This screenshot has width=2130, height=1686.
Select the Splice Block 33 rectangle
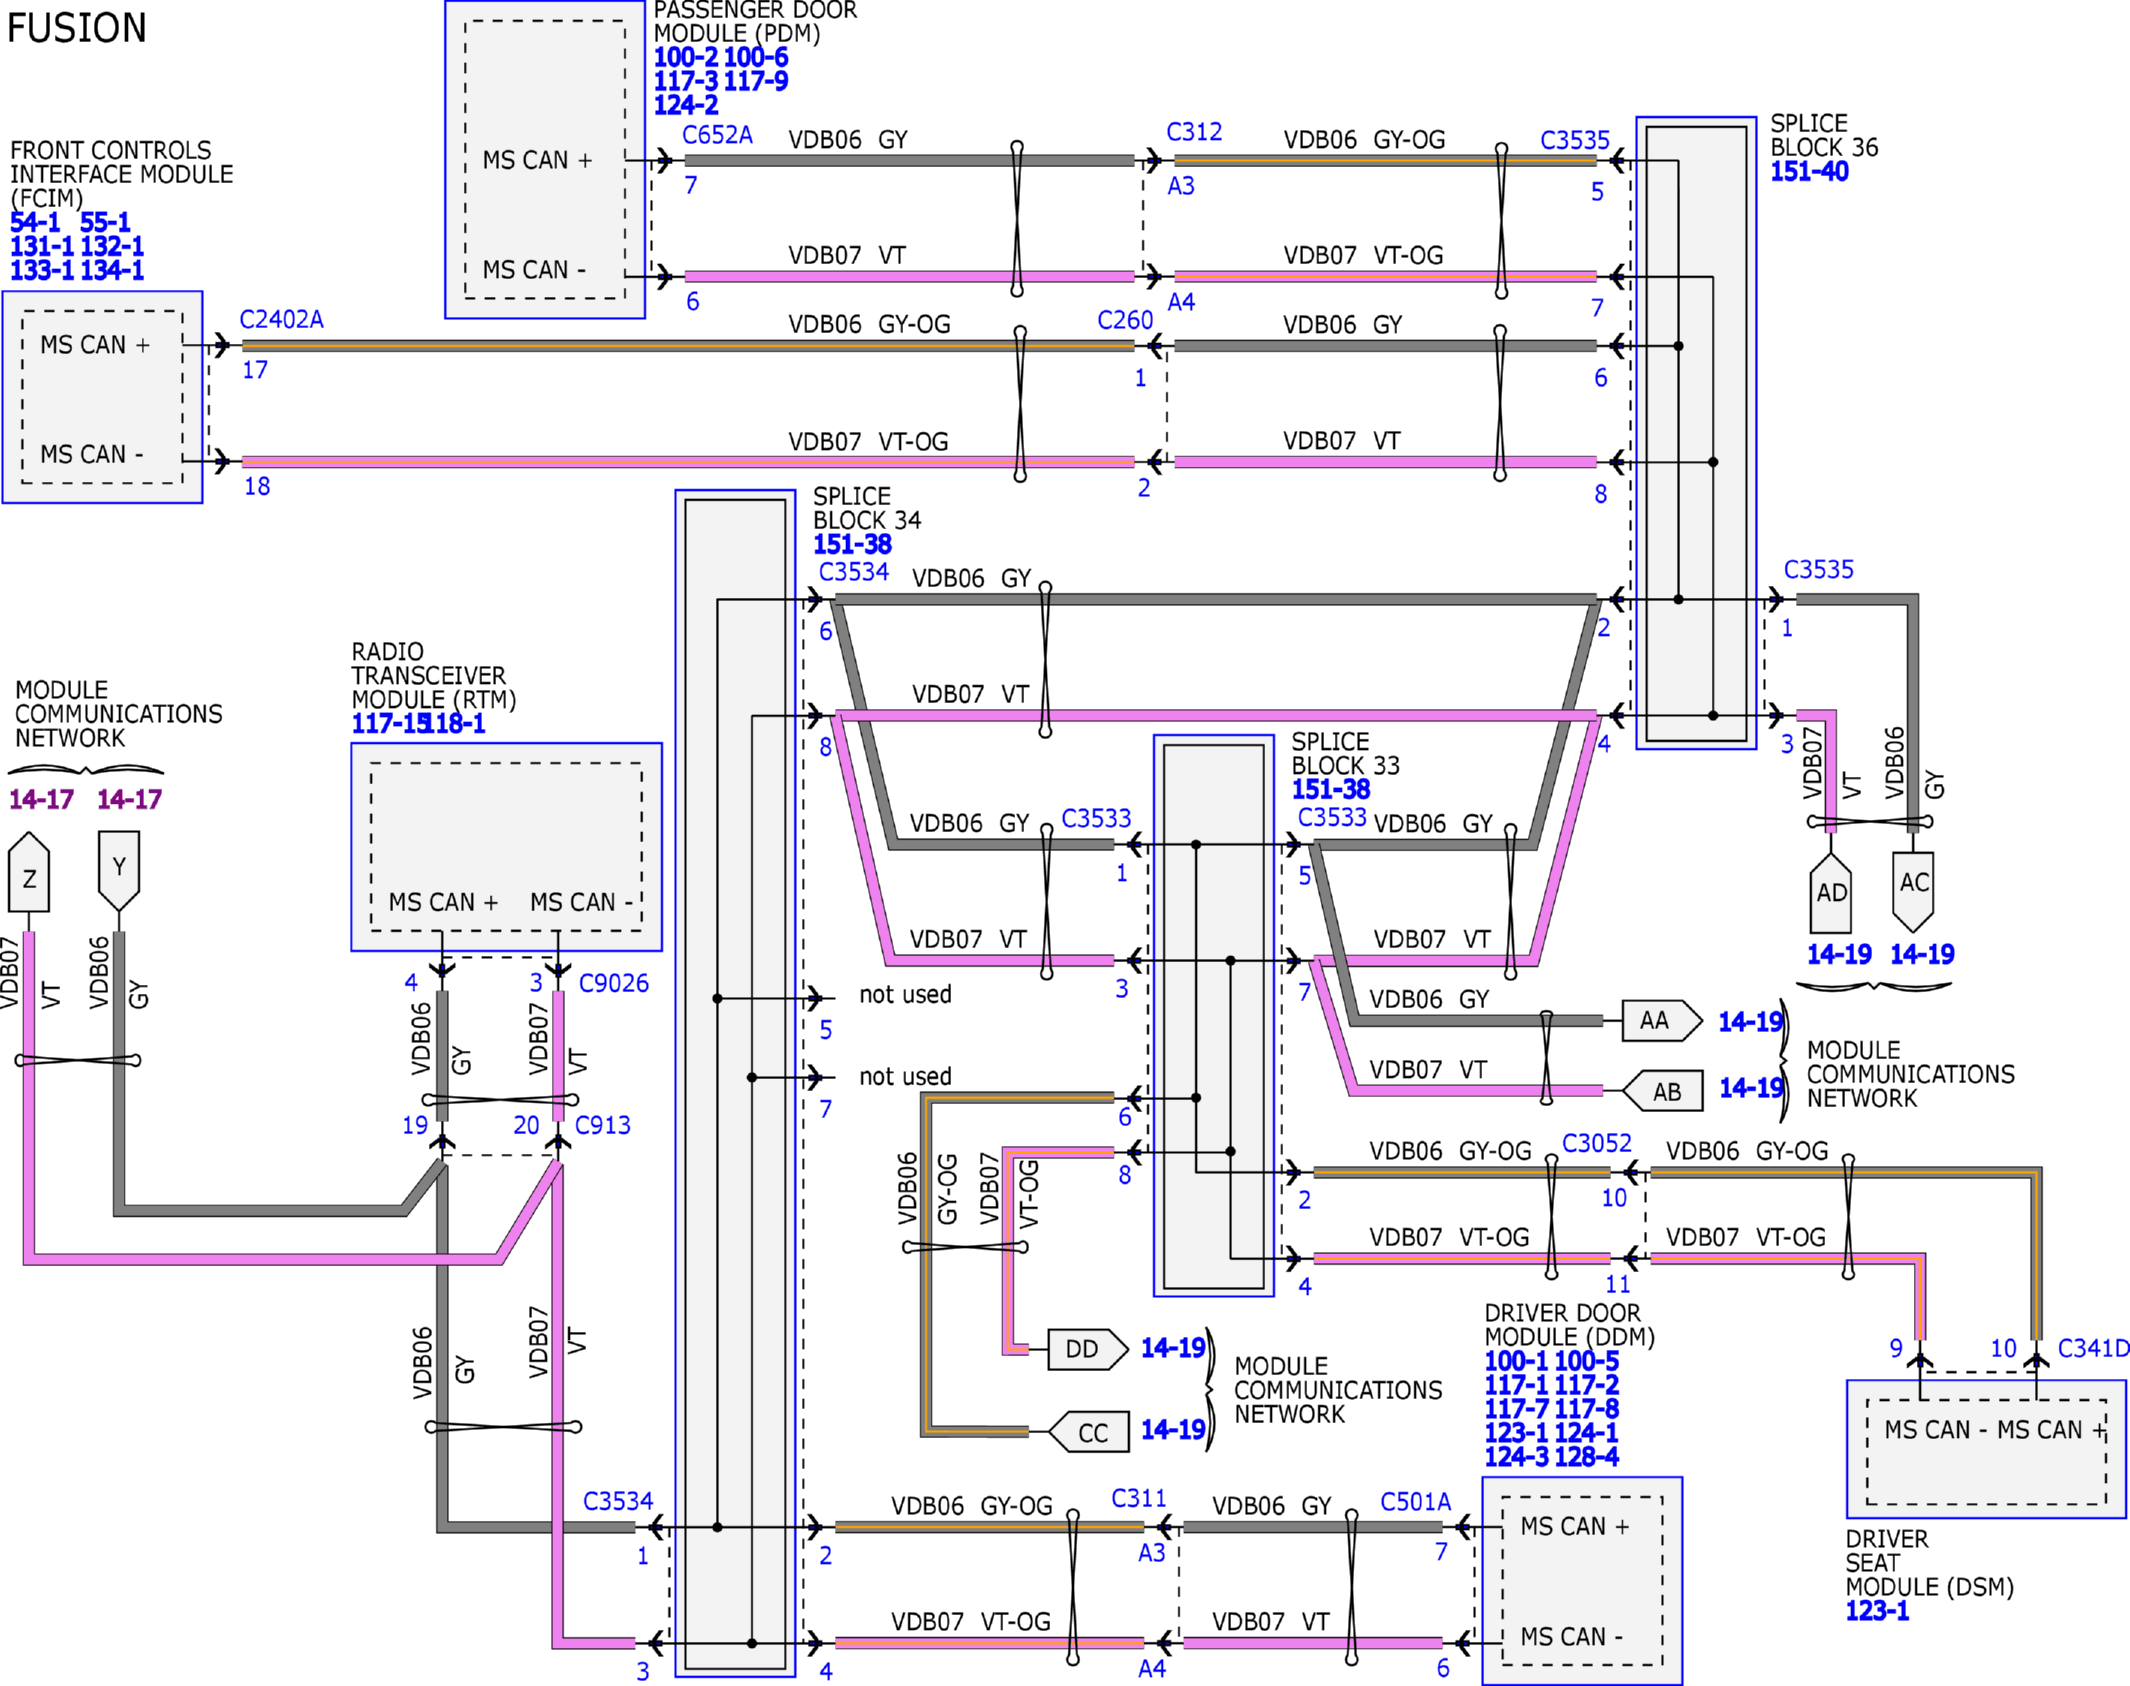pos(1214,1016)
